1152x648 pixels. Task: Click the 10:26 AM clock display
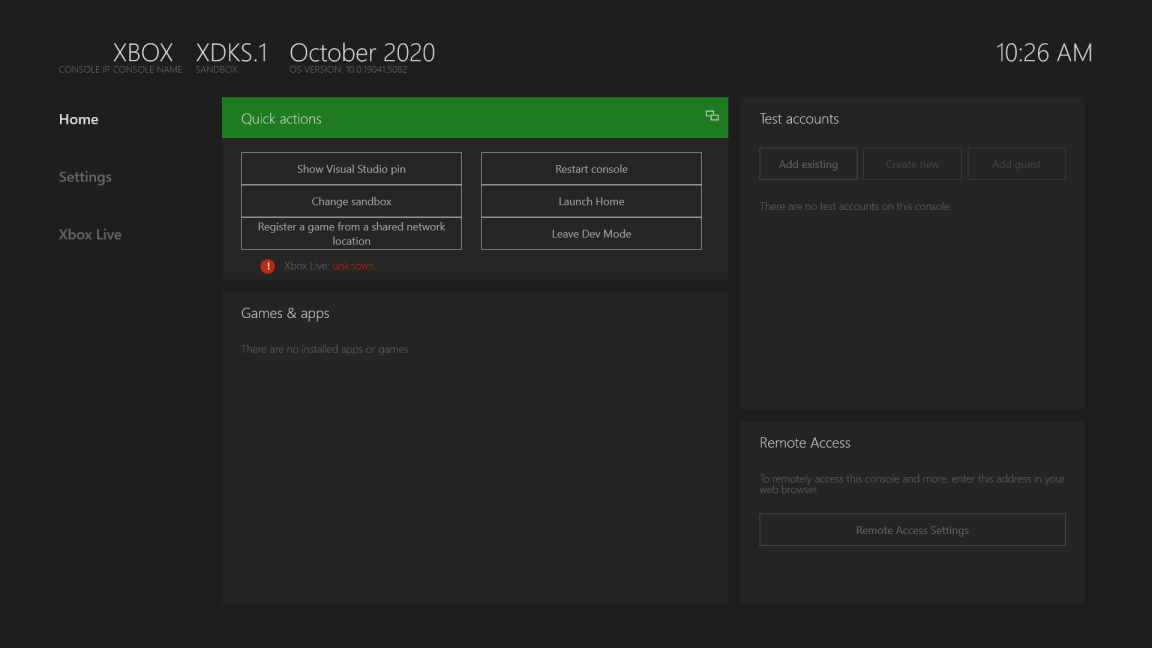(x=1044, y=53)
